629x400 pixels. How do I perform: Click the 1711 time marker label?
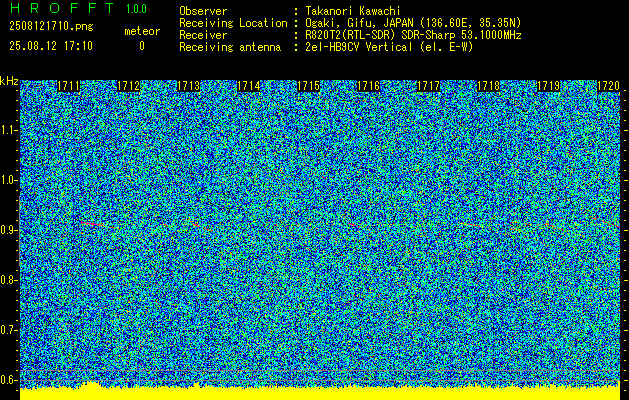point(69,86)
